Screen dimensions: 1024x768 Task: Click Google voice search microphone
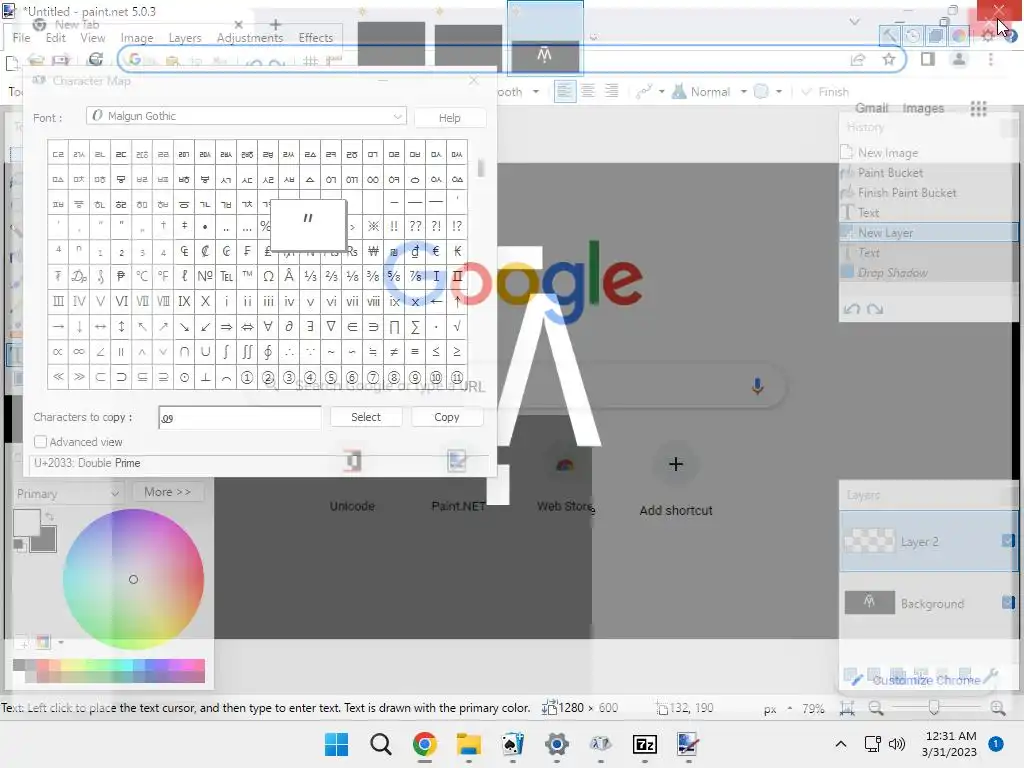pyautogui.click(x=758, y=386)
